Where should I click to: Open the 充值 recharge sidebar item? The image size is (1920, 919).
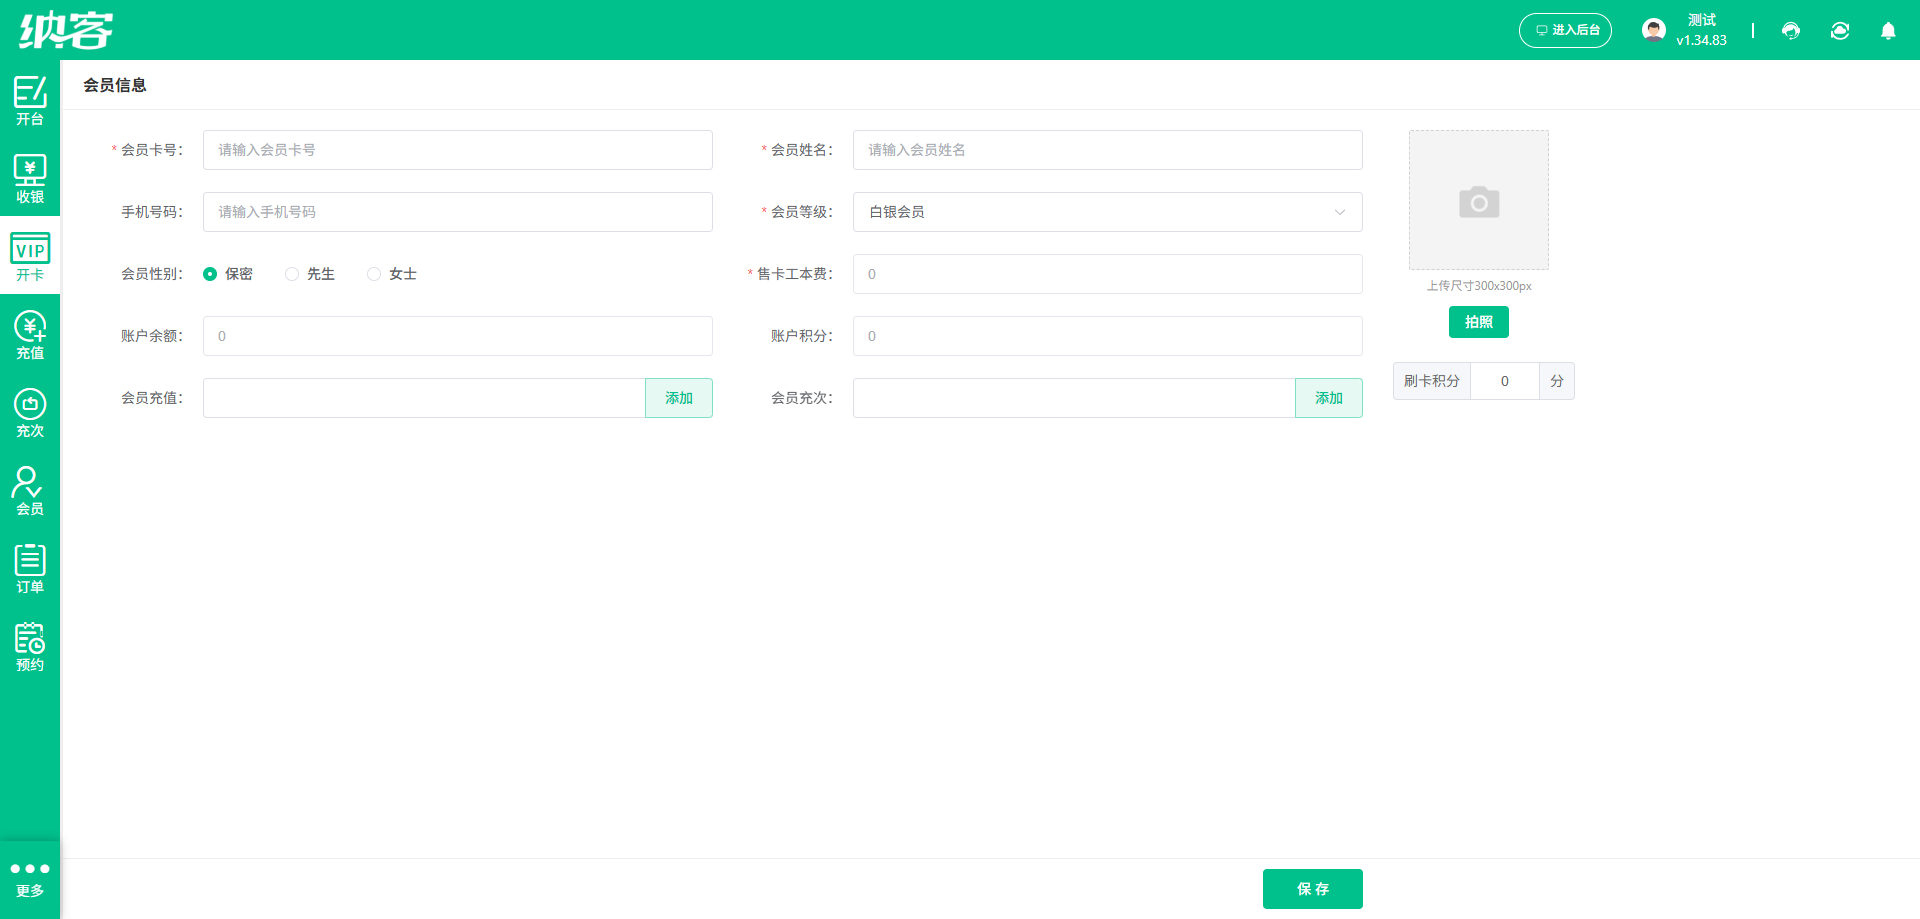(x=30, y=334)
